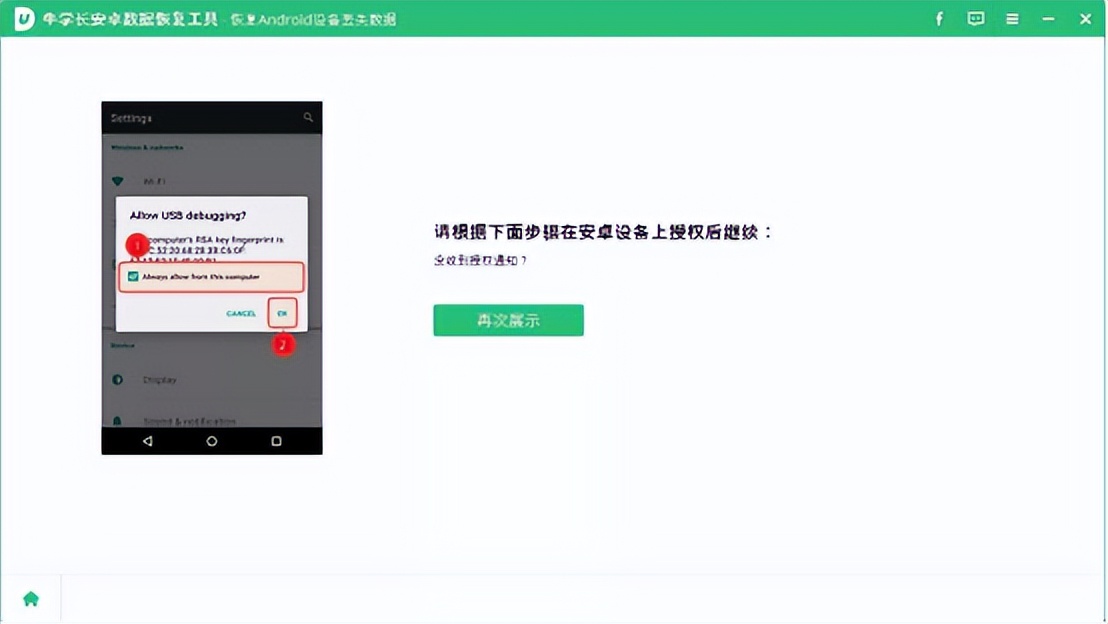The image size is (1108, 624).
Task: Click the Display icon in phone settings
Action: (x=118, y=380)
